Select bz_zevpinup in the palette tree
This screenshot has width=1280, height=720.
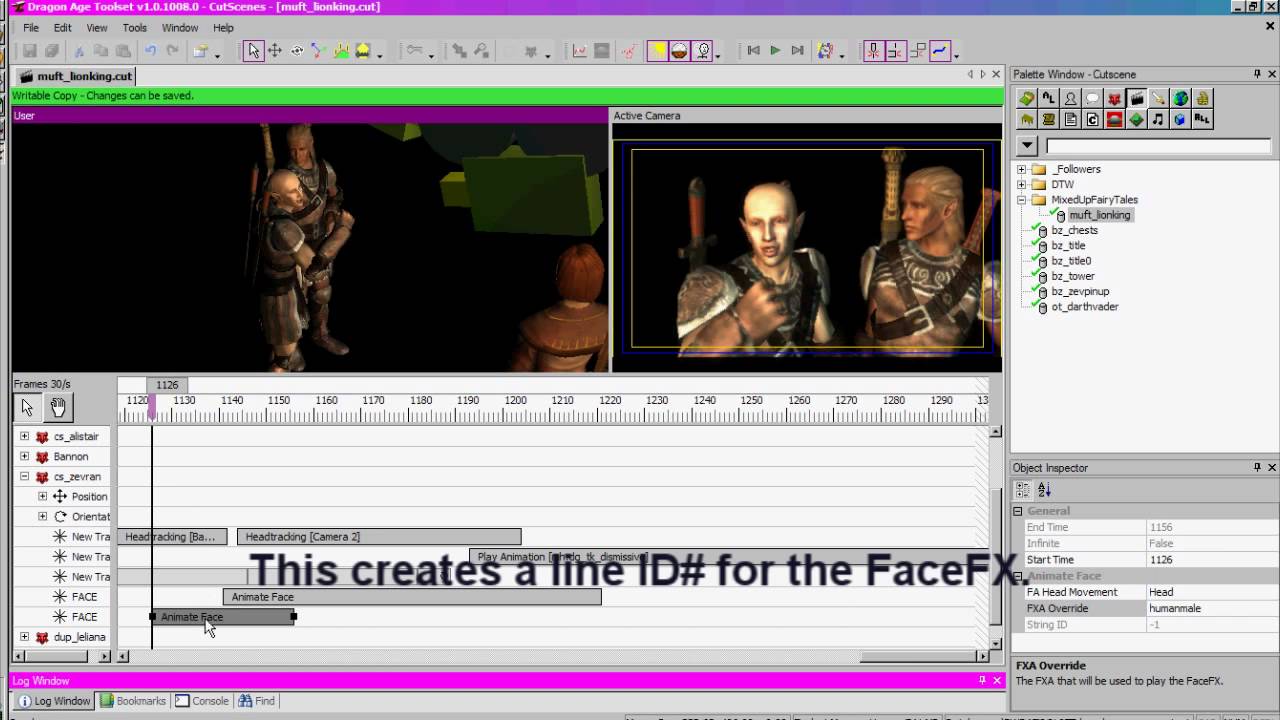[x=1081, y=291]
